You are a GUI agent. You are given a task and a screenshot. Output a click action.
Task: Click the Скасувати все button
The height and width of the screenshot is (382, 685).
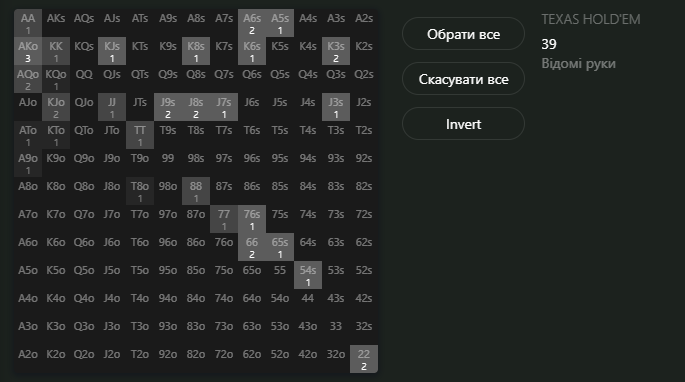coord(463,79)
